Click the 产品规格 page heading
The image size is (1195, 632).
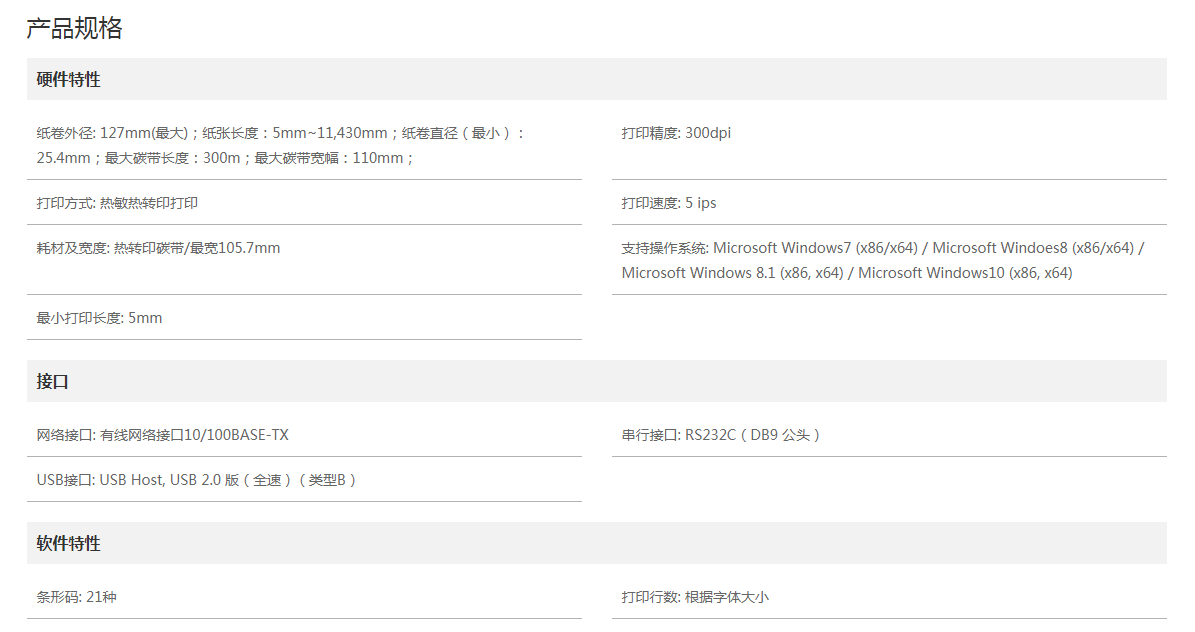75,28
